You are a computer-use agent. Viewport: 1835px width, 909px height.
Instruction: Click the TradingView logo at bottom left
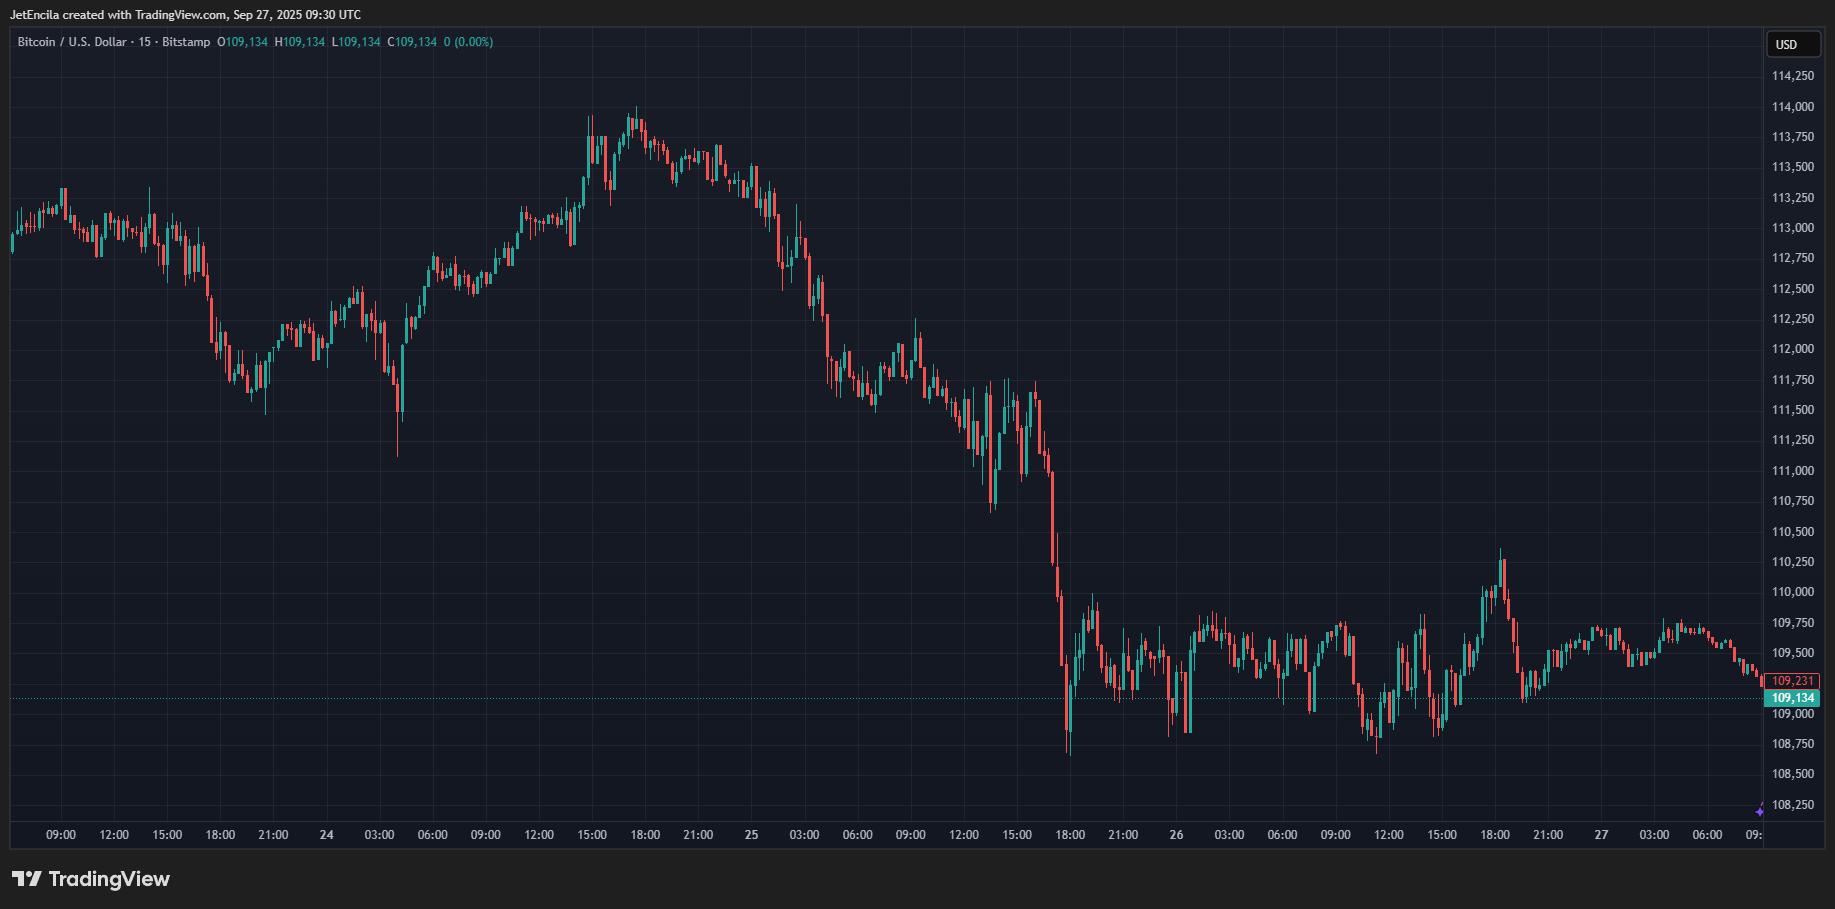pos(91,879)
